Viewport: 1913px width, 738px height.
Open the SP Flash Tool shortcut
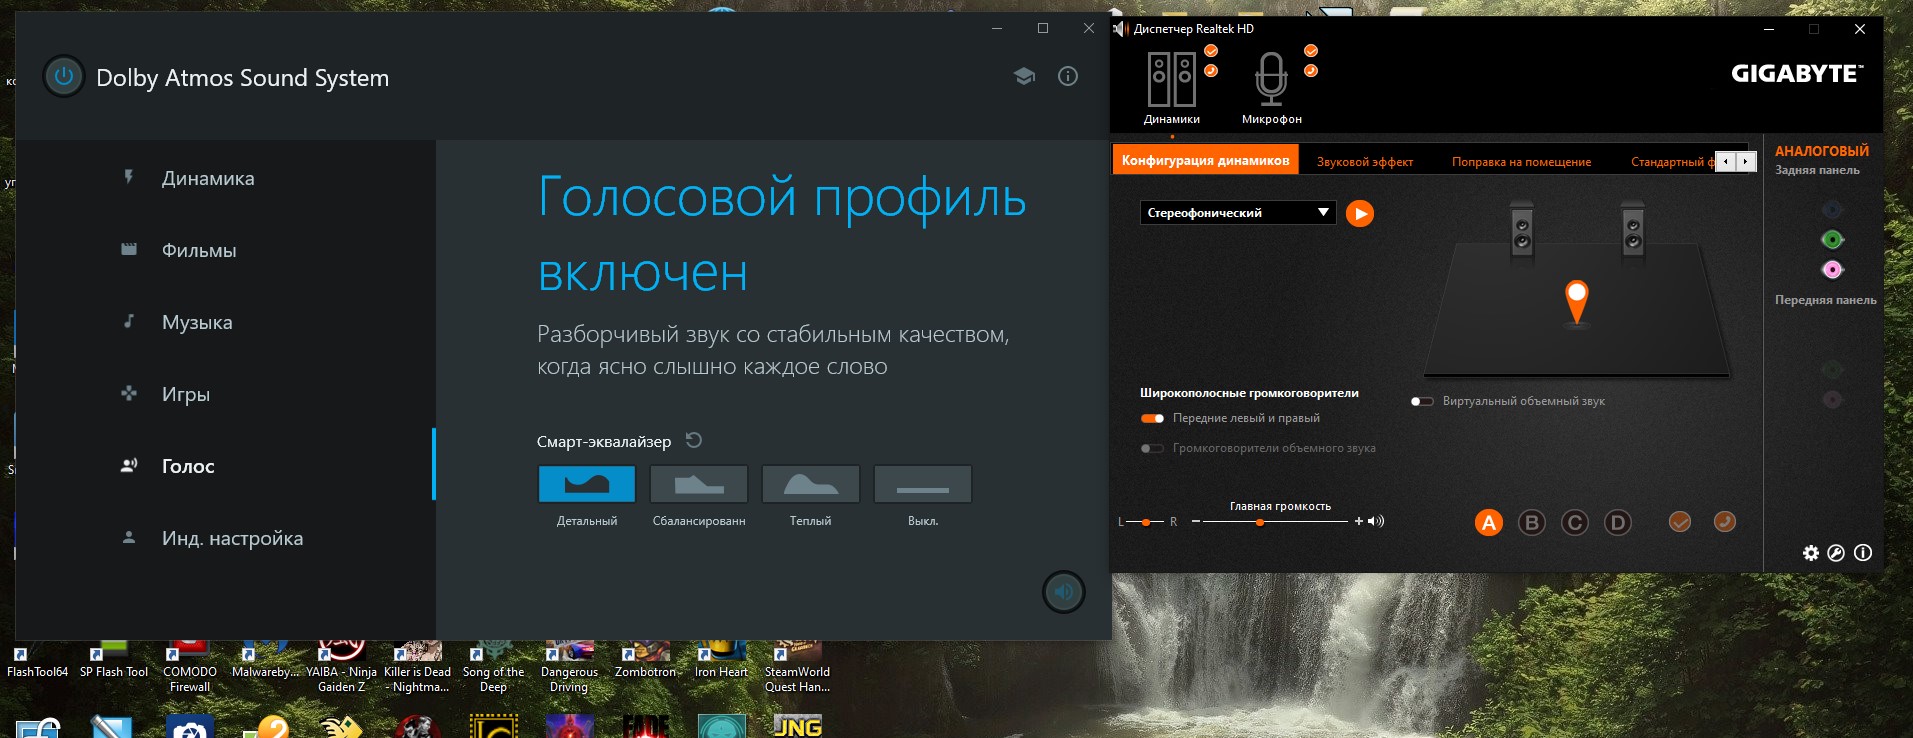point(114,661)
